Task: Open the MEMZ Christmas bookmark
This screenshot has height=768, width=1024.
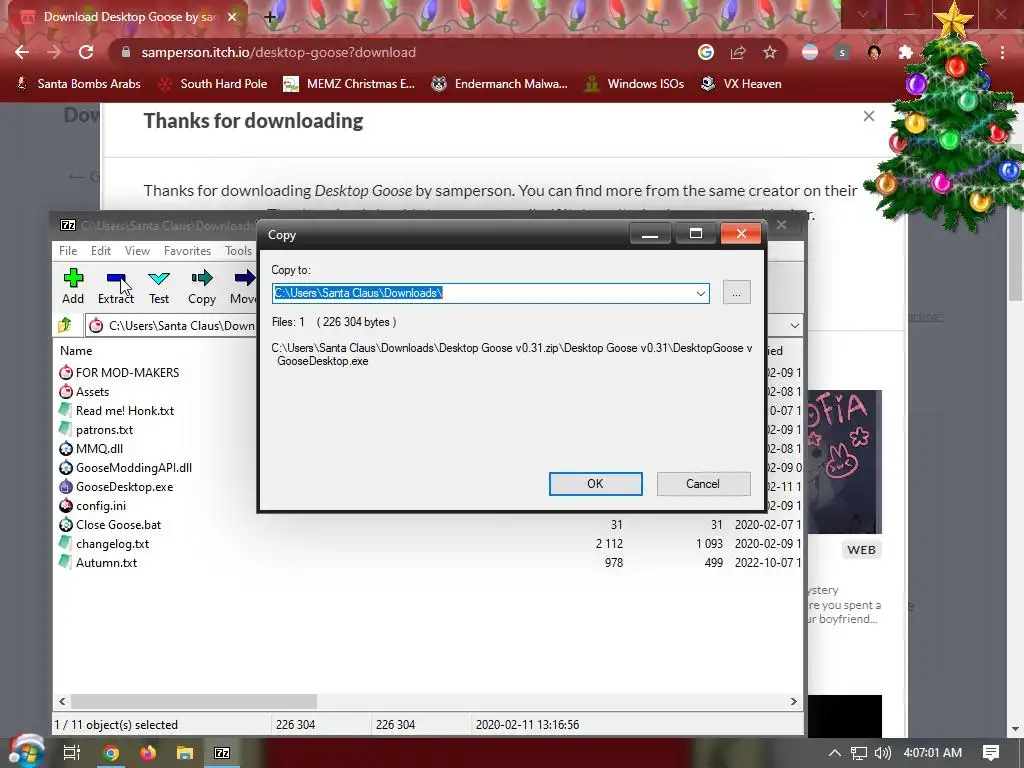Action: 349,84
